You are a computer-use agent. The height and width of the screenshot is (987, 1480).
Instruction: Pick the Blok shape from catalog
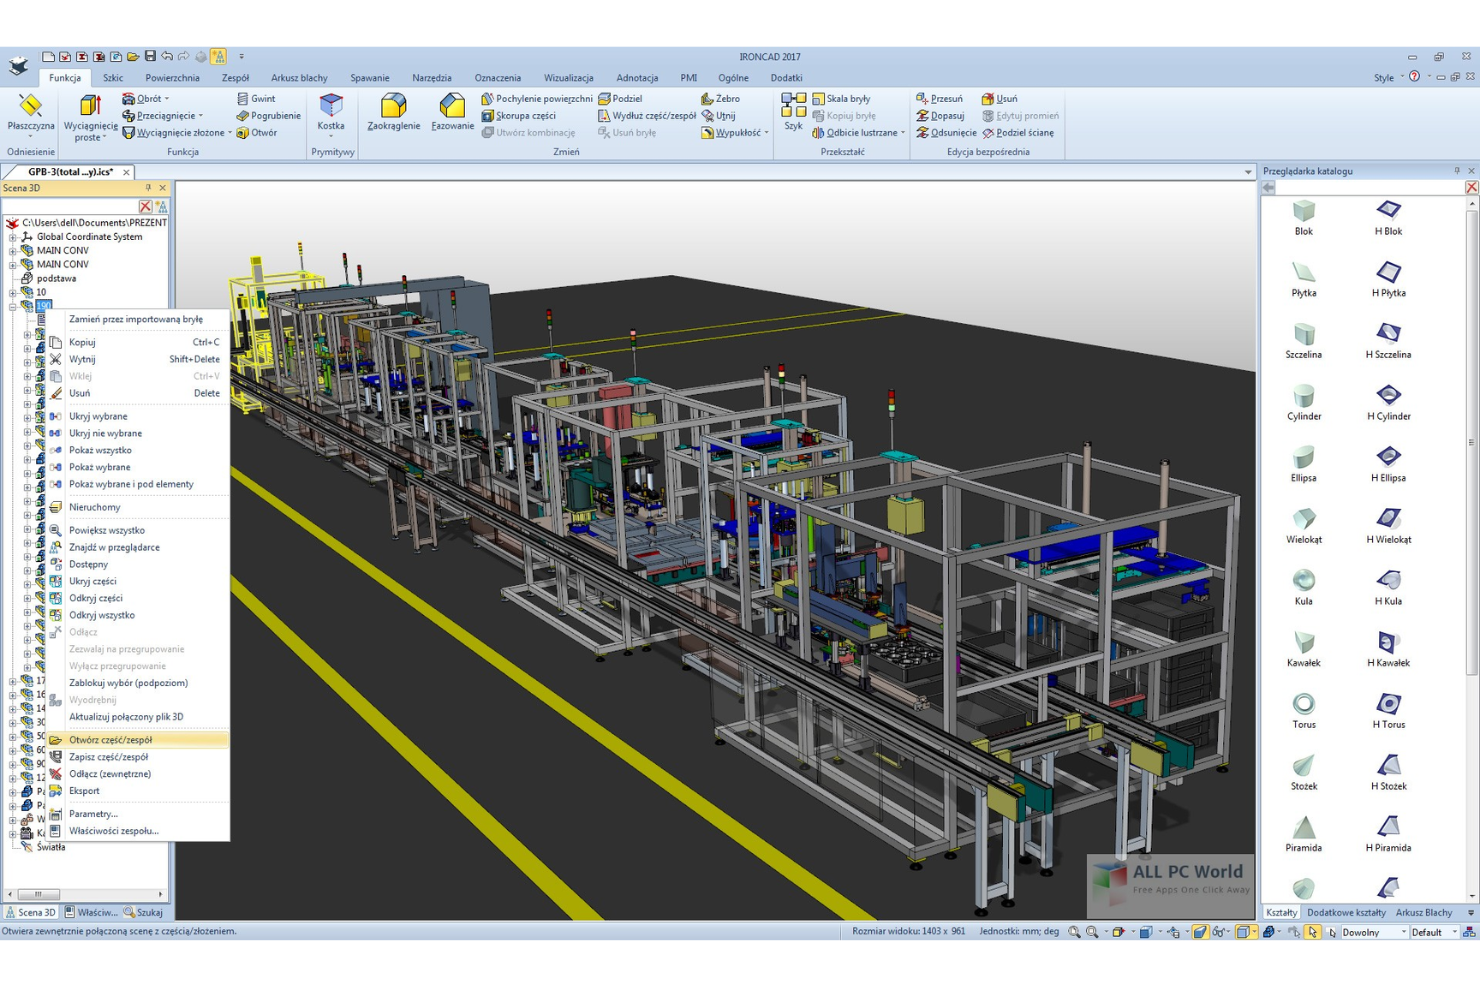coord(1304,218)
